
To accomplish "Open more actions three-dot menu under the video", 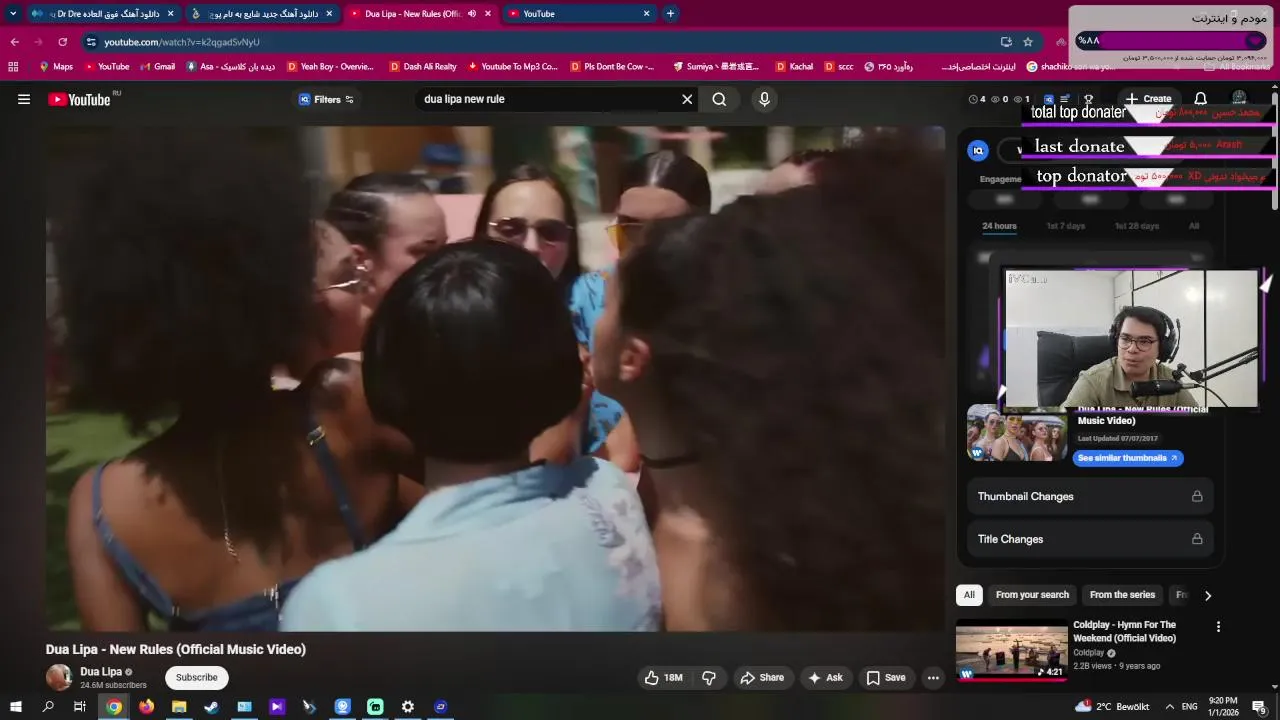I will point(933,677).
